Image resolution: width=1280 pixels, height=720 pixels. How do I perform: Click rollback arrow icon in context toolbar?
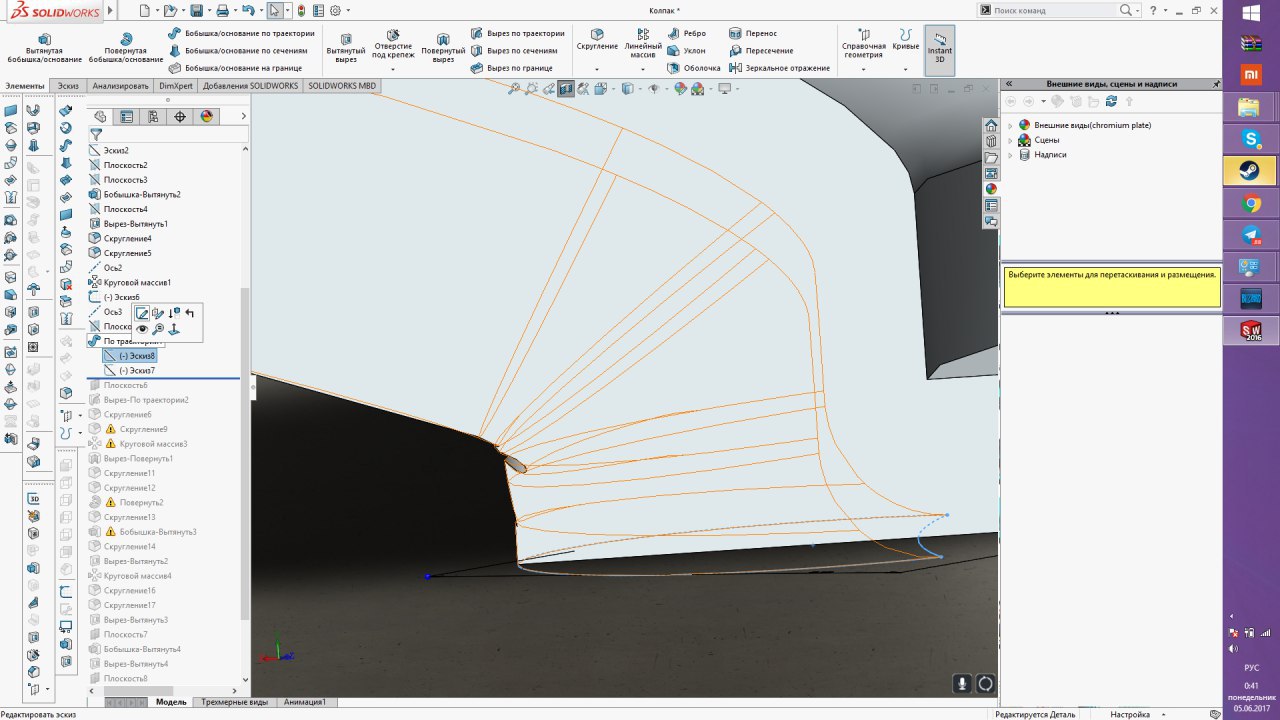(190, 313)
